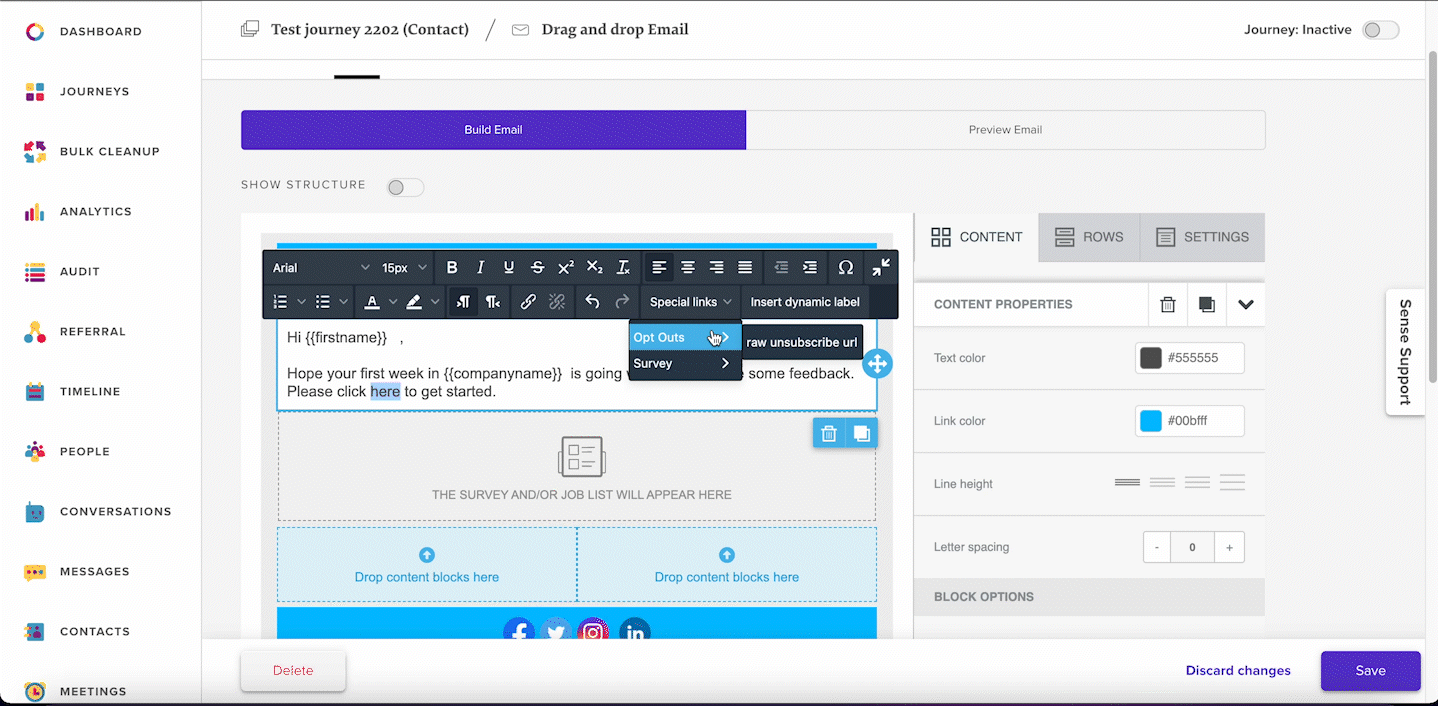
Task: Open Sense Support side tab
Action: pyautogui.click(x=1405, y=352)
